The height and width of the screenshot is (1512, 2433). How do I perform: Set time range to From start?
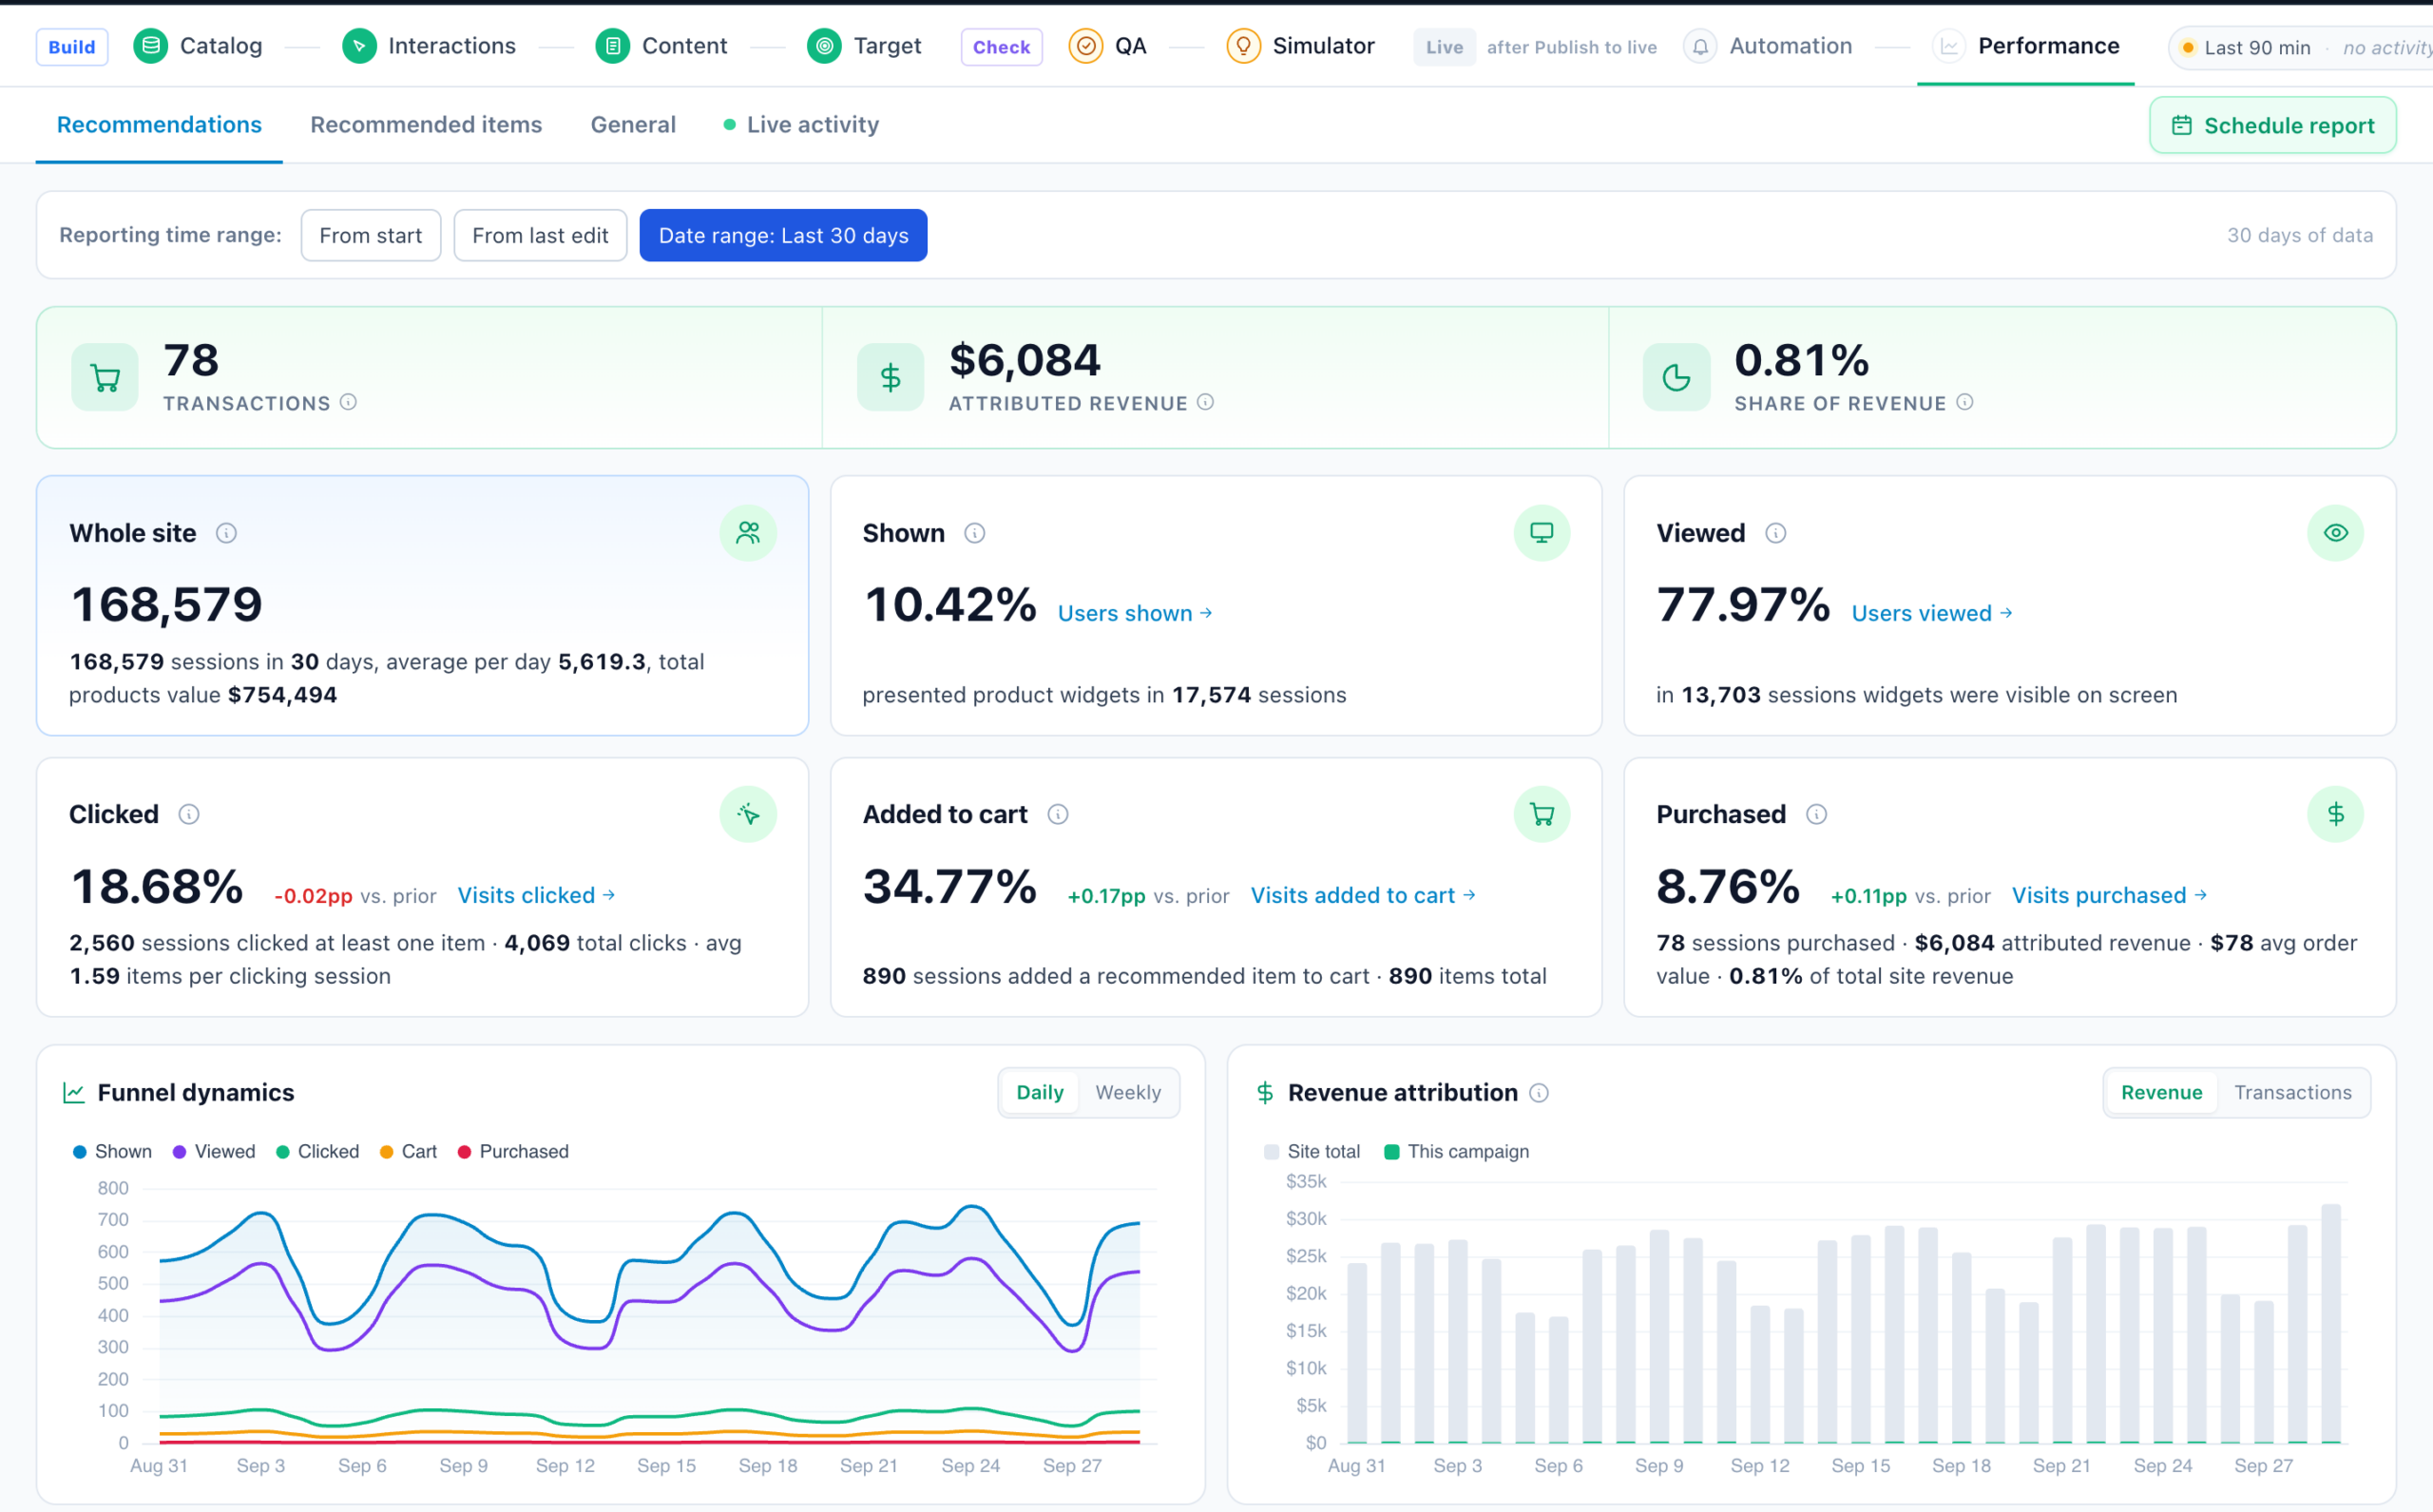click(x=371, y=235)
